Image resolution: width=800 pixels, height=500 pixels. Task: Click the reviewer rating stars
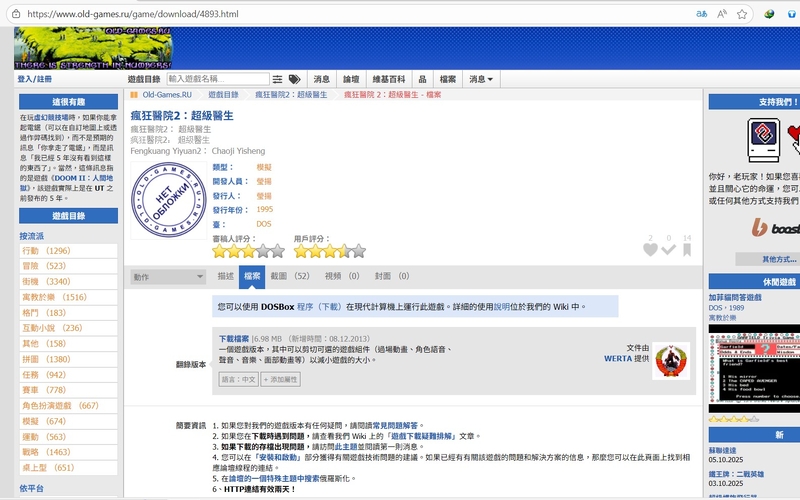pyautogui.click(x=248, y=251)
